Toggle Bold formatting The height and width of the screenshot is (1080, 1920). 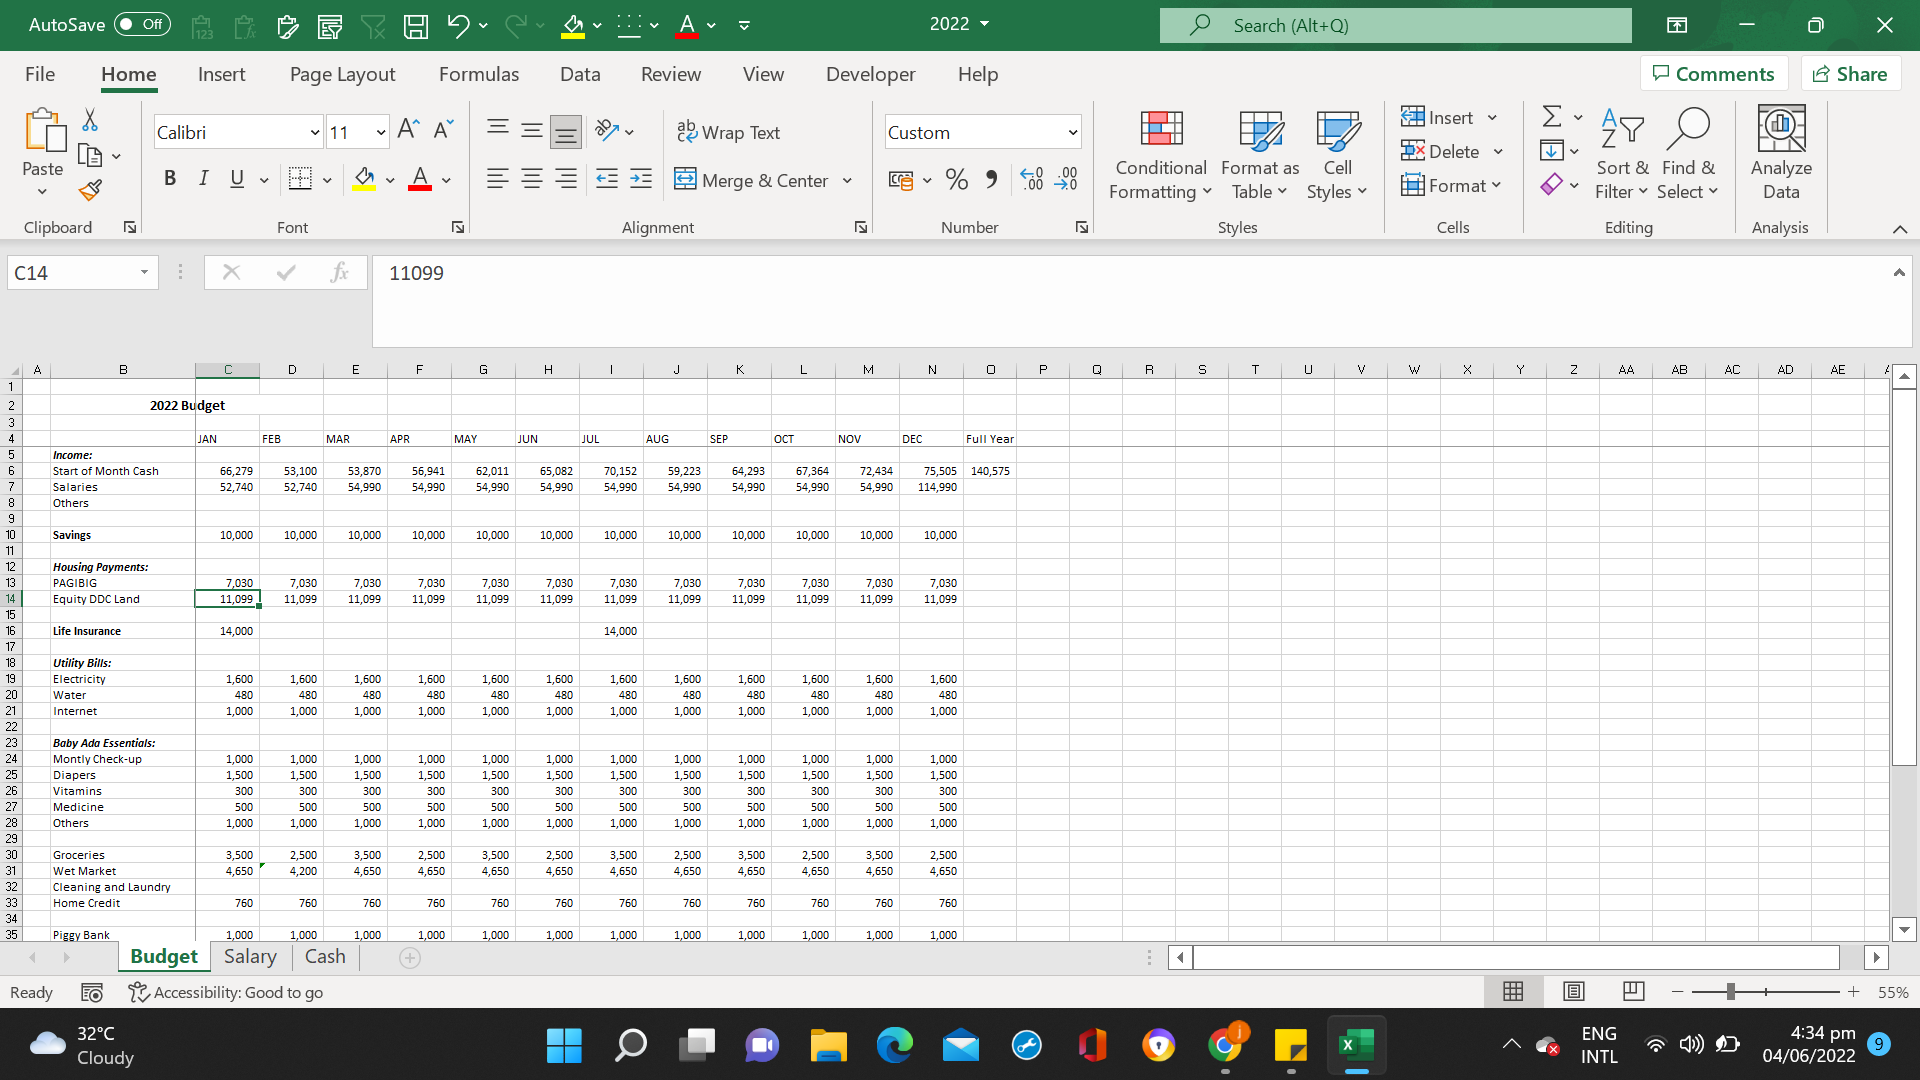tap(170, 179)
